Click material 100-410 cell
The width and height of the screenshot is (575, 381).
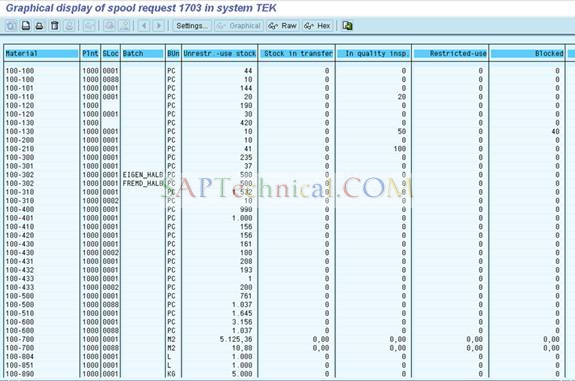20,227
